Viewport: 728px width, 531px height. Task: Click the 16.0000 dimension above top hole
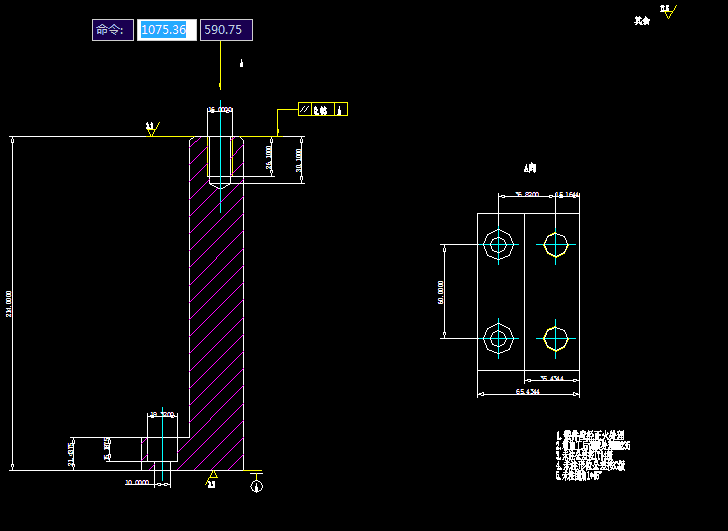[220, 110]
